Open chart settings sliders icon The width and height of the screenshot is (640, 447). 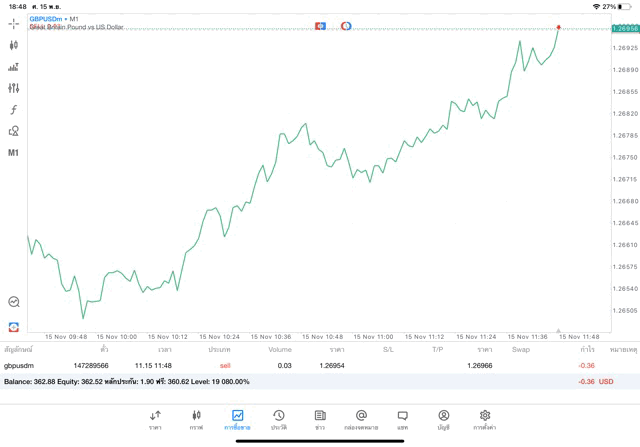coord(14,88)
